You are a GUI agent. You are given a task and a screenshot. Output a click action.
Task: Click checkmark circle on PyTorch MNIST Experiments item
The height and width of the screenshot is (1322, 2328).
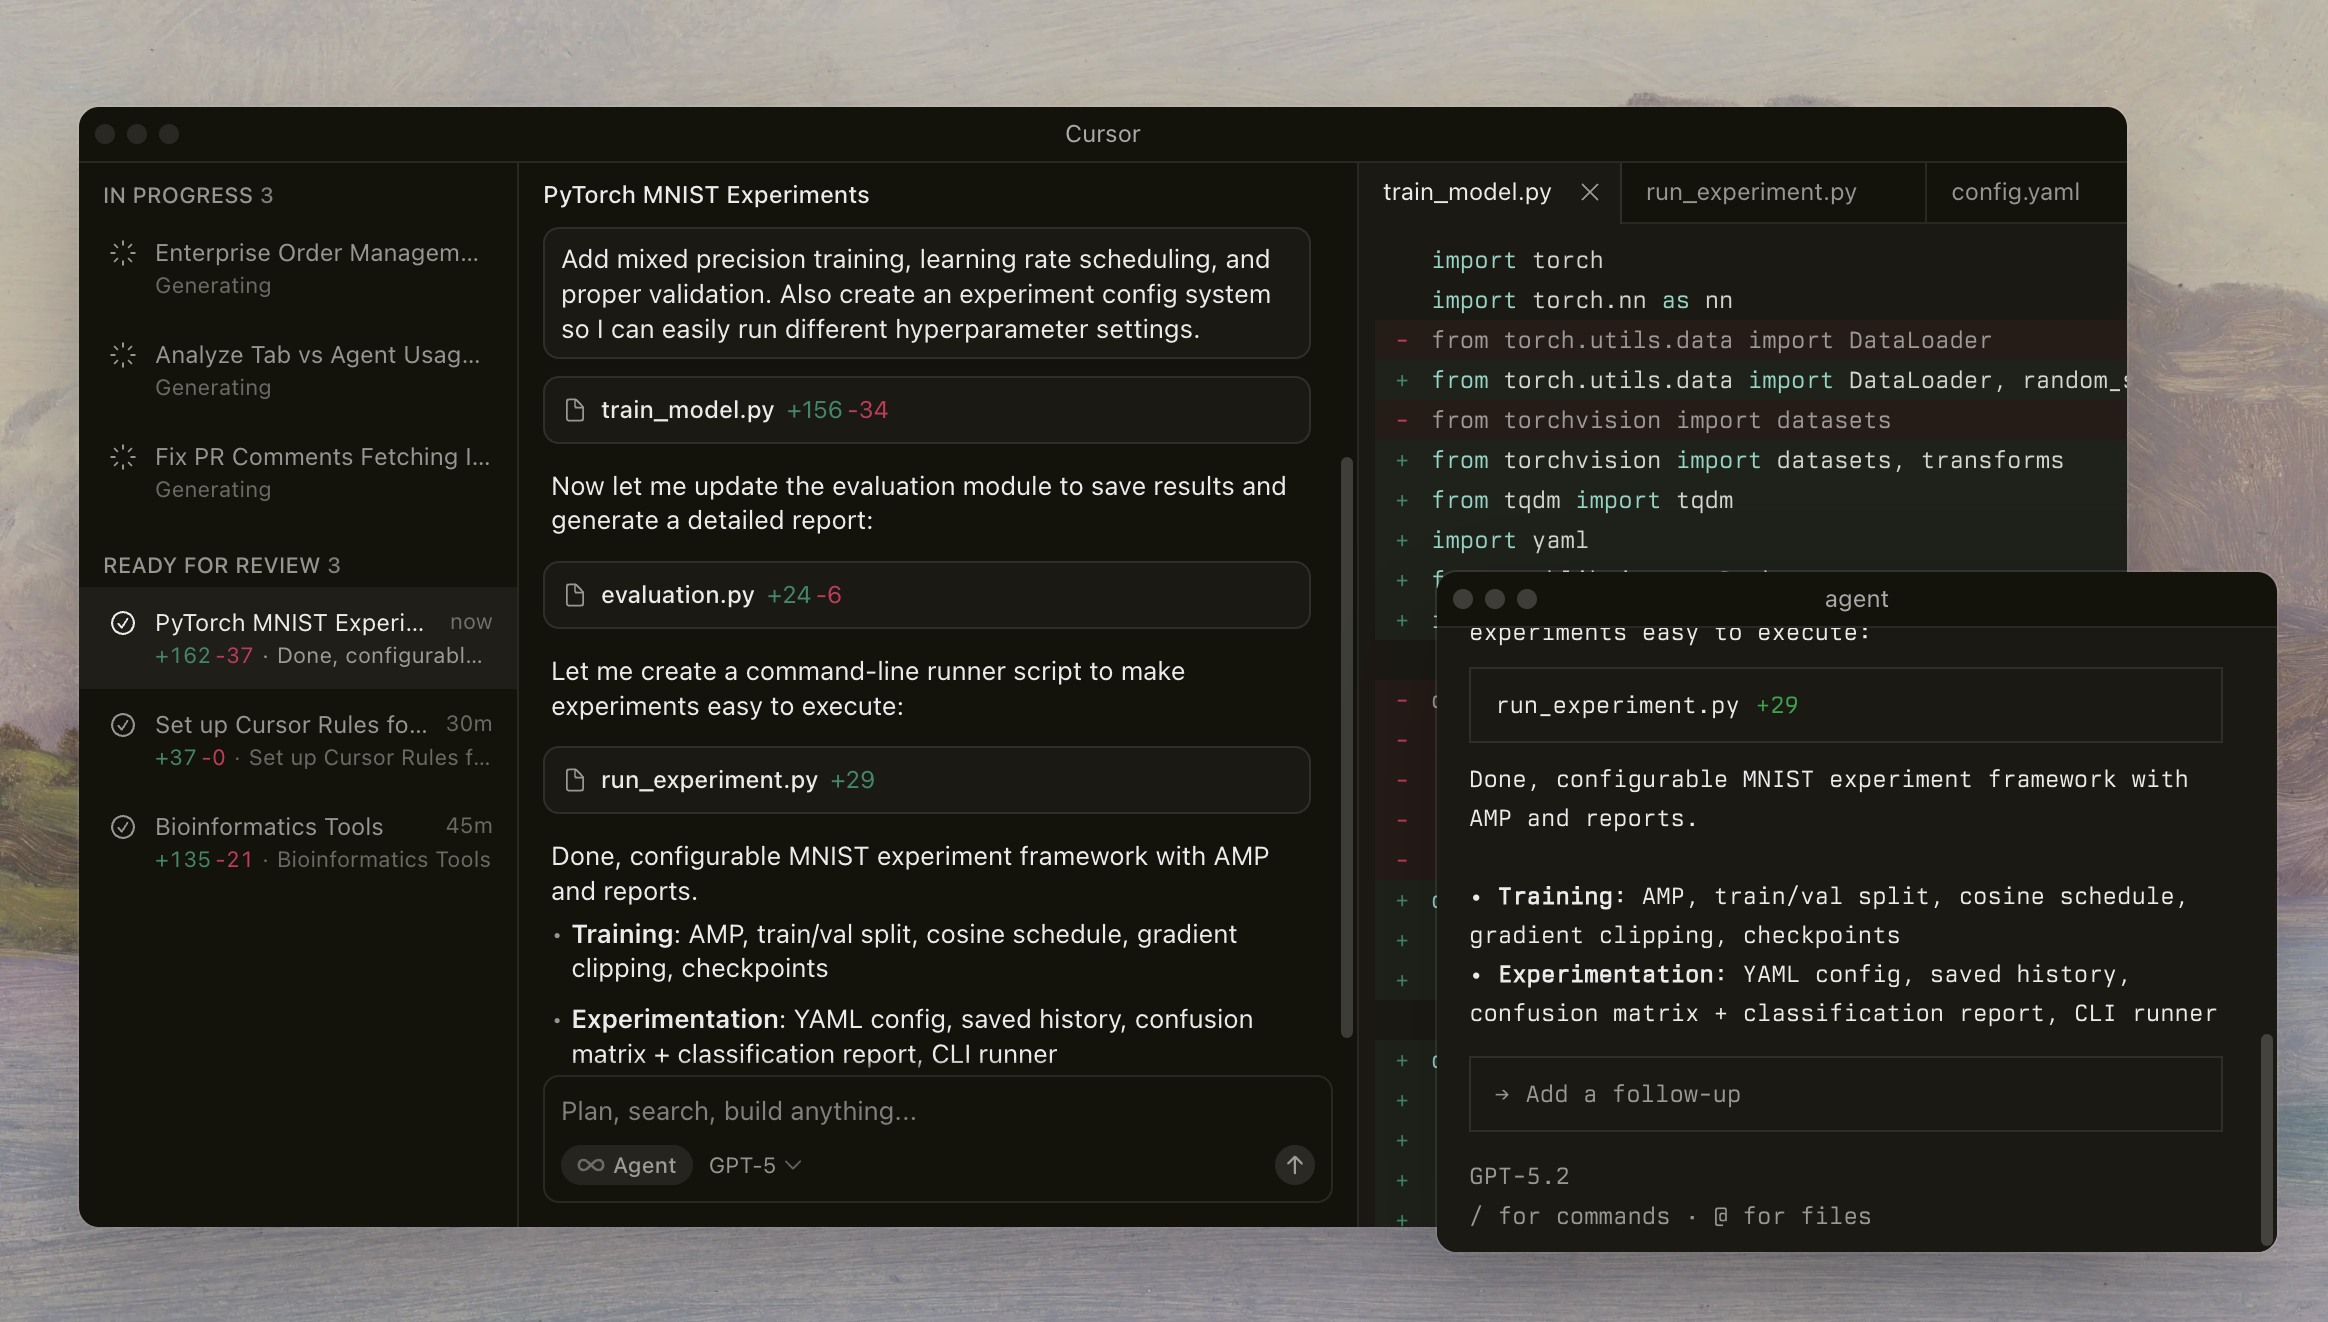[123, 623]
